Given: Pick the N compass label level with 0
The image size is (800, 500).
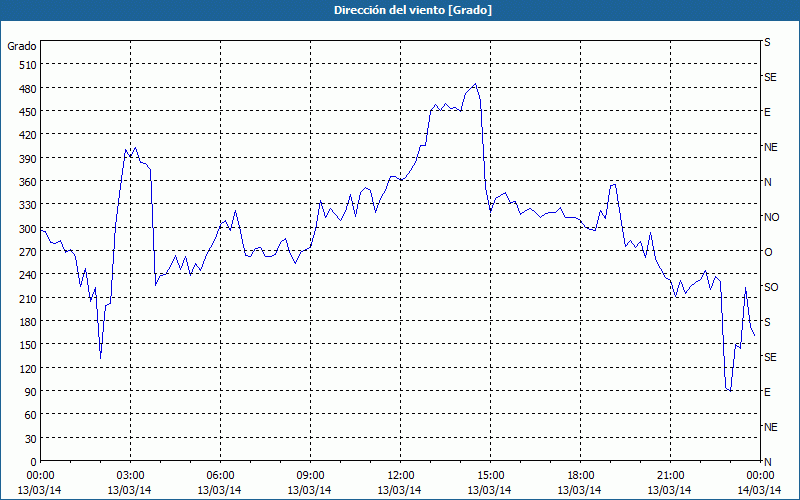Looking at the screenshot, I should pyautogui.click(x=767, y=462).
